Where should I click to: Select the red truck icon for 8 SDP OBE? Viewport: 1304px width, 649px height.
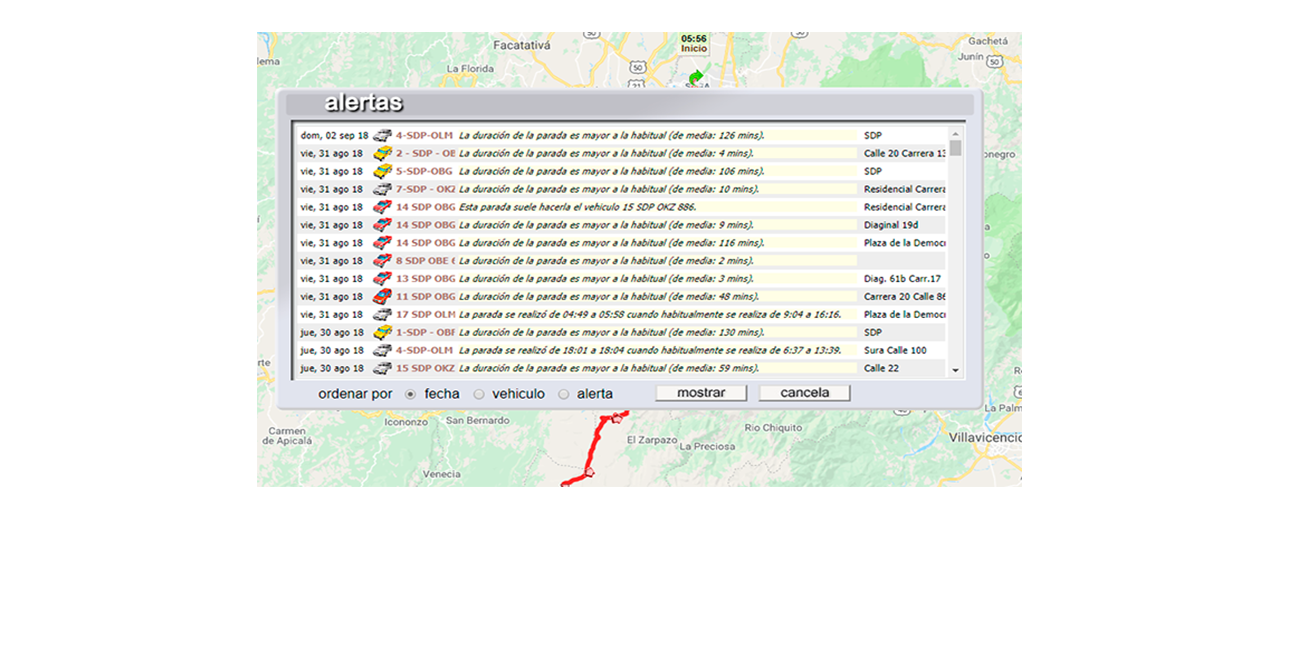382,261
